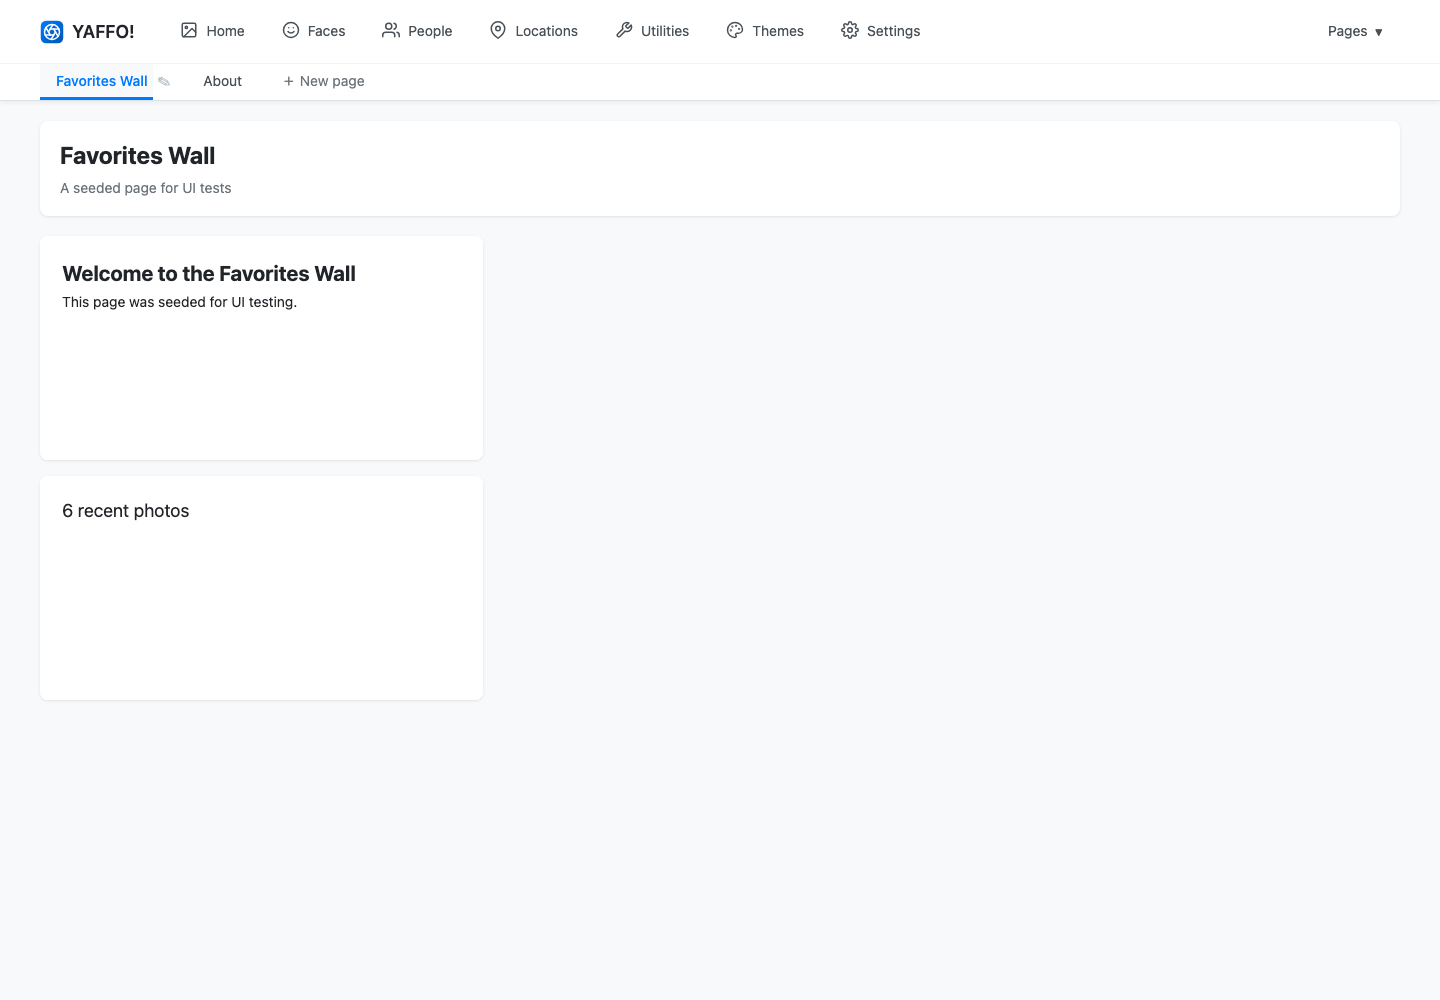Open the People section
1440x1000 pixels.
click(417, 31)
